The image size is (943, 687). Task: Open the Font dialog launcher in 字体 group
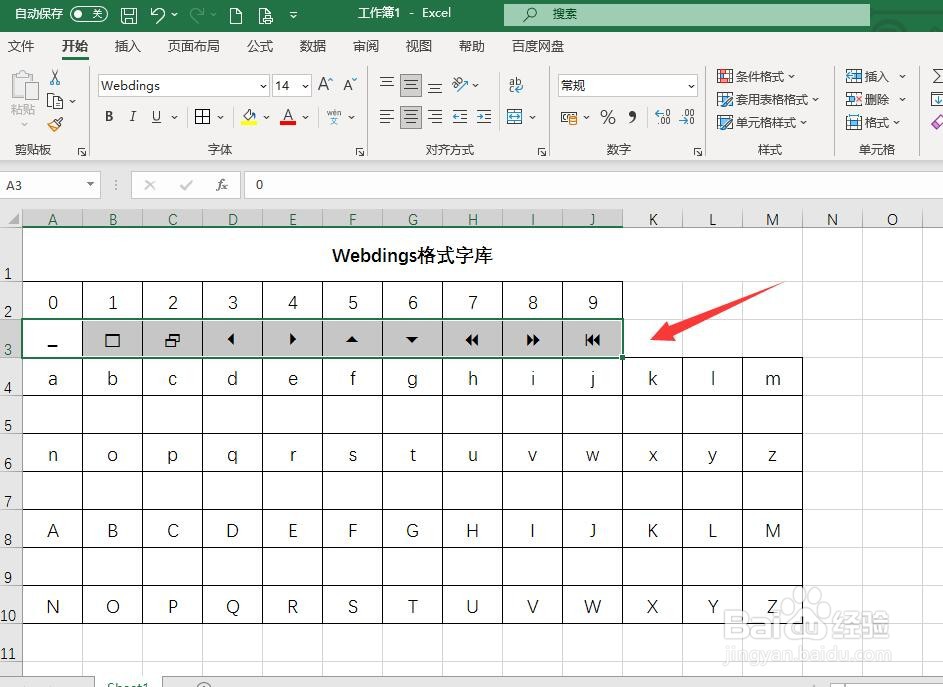[360, 152]
